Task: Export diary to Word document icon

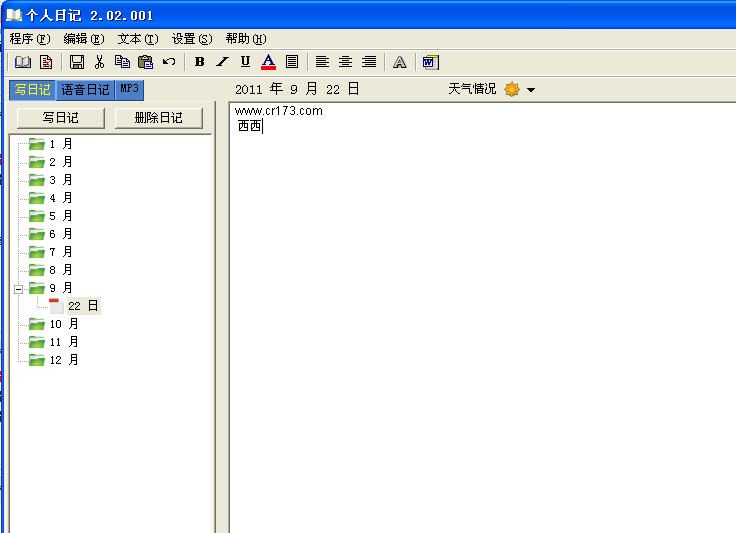Action: click(x=430, y=62)
